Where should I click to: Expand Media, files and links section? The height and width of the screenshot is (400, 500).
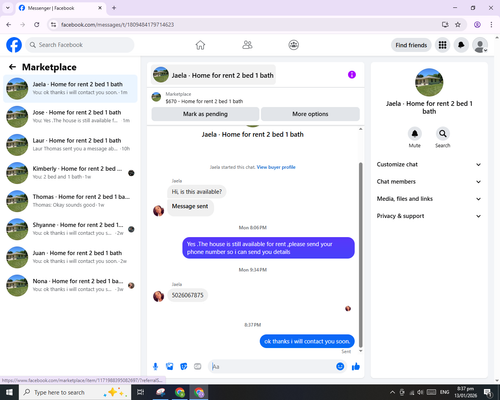[429, 199]
